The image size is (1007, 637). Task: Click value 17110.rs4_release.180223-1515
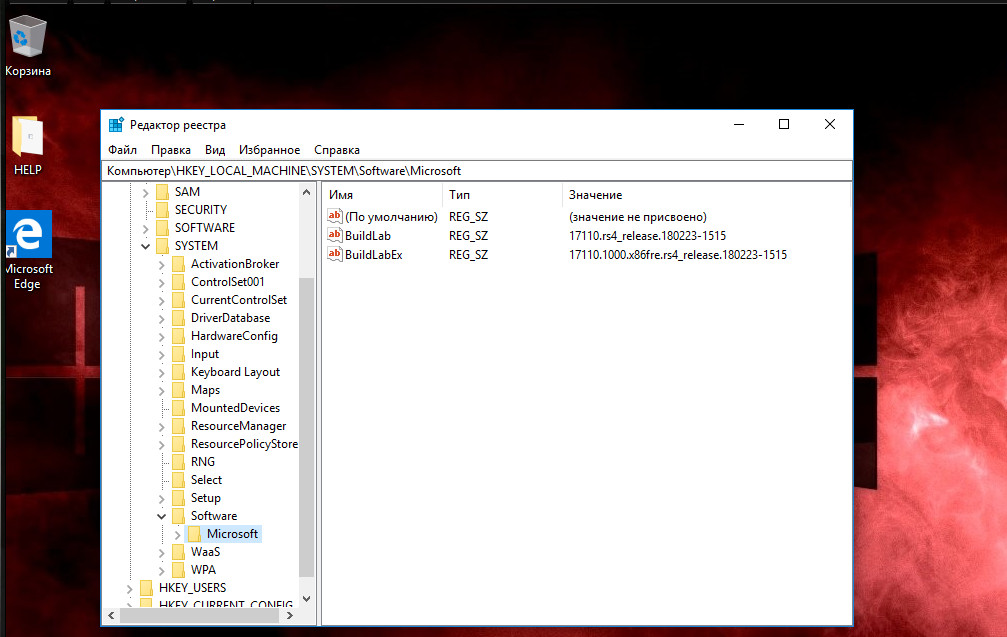click(647, 236)
